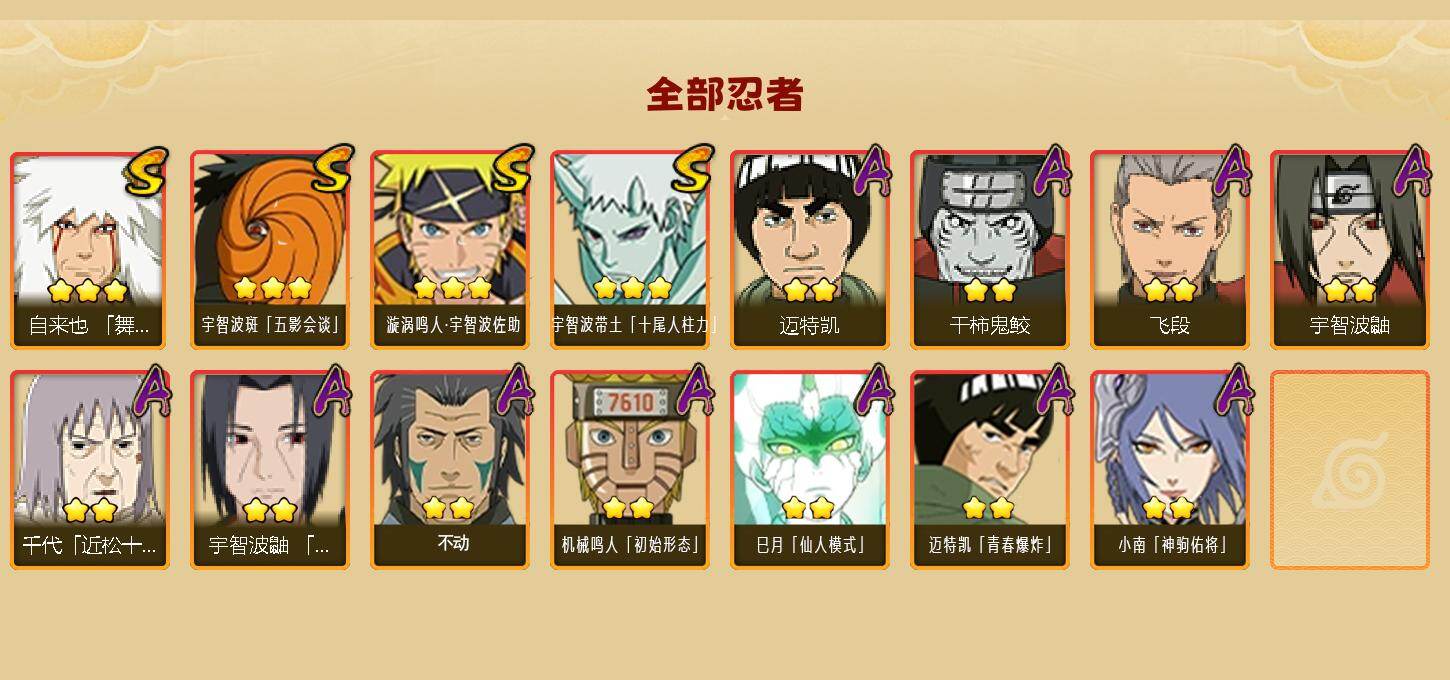Choose the first-row 宇智波鼬 card
The height and width of the screenshot is (680, 1450).
pos(1350,250)
